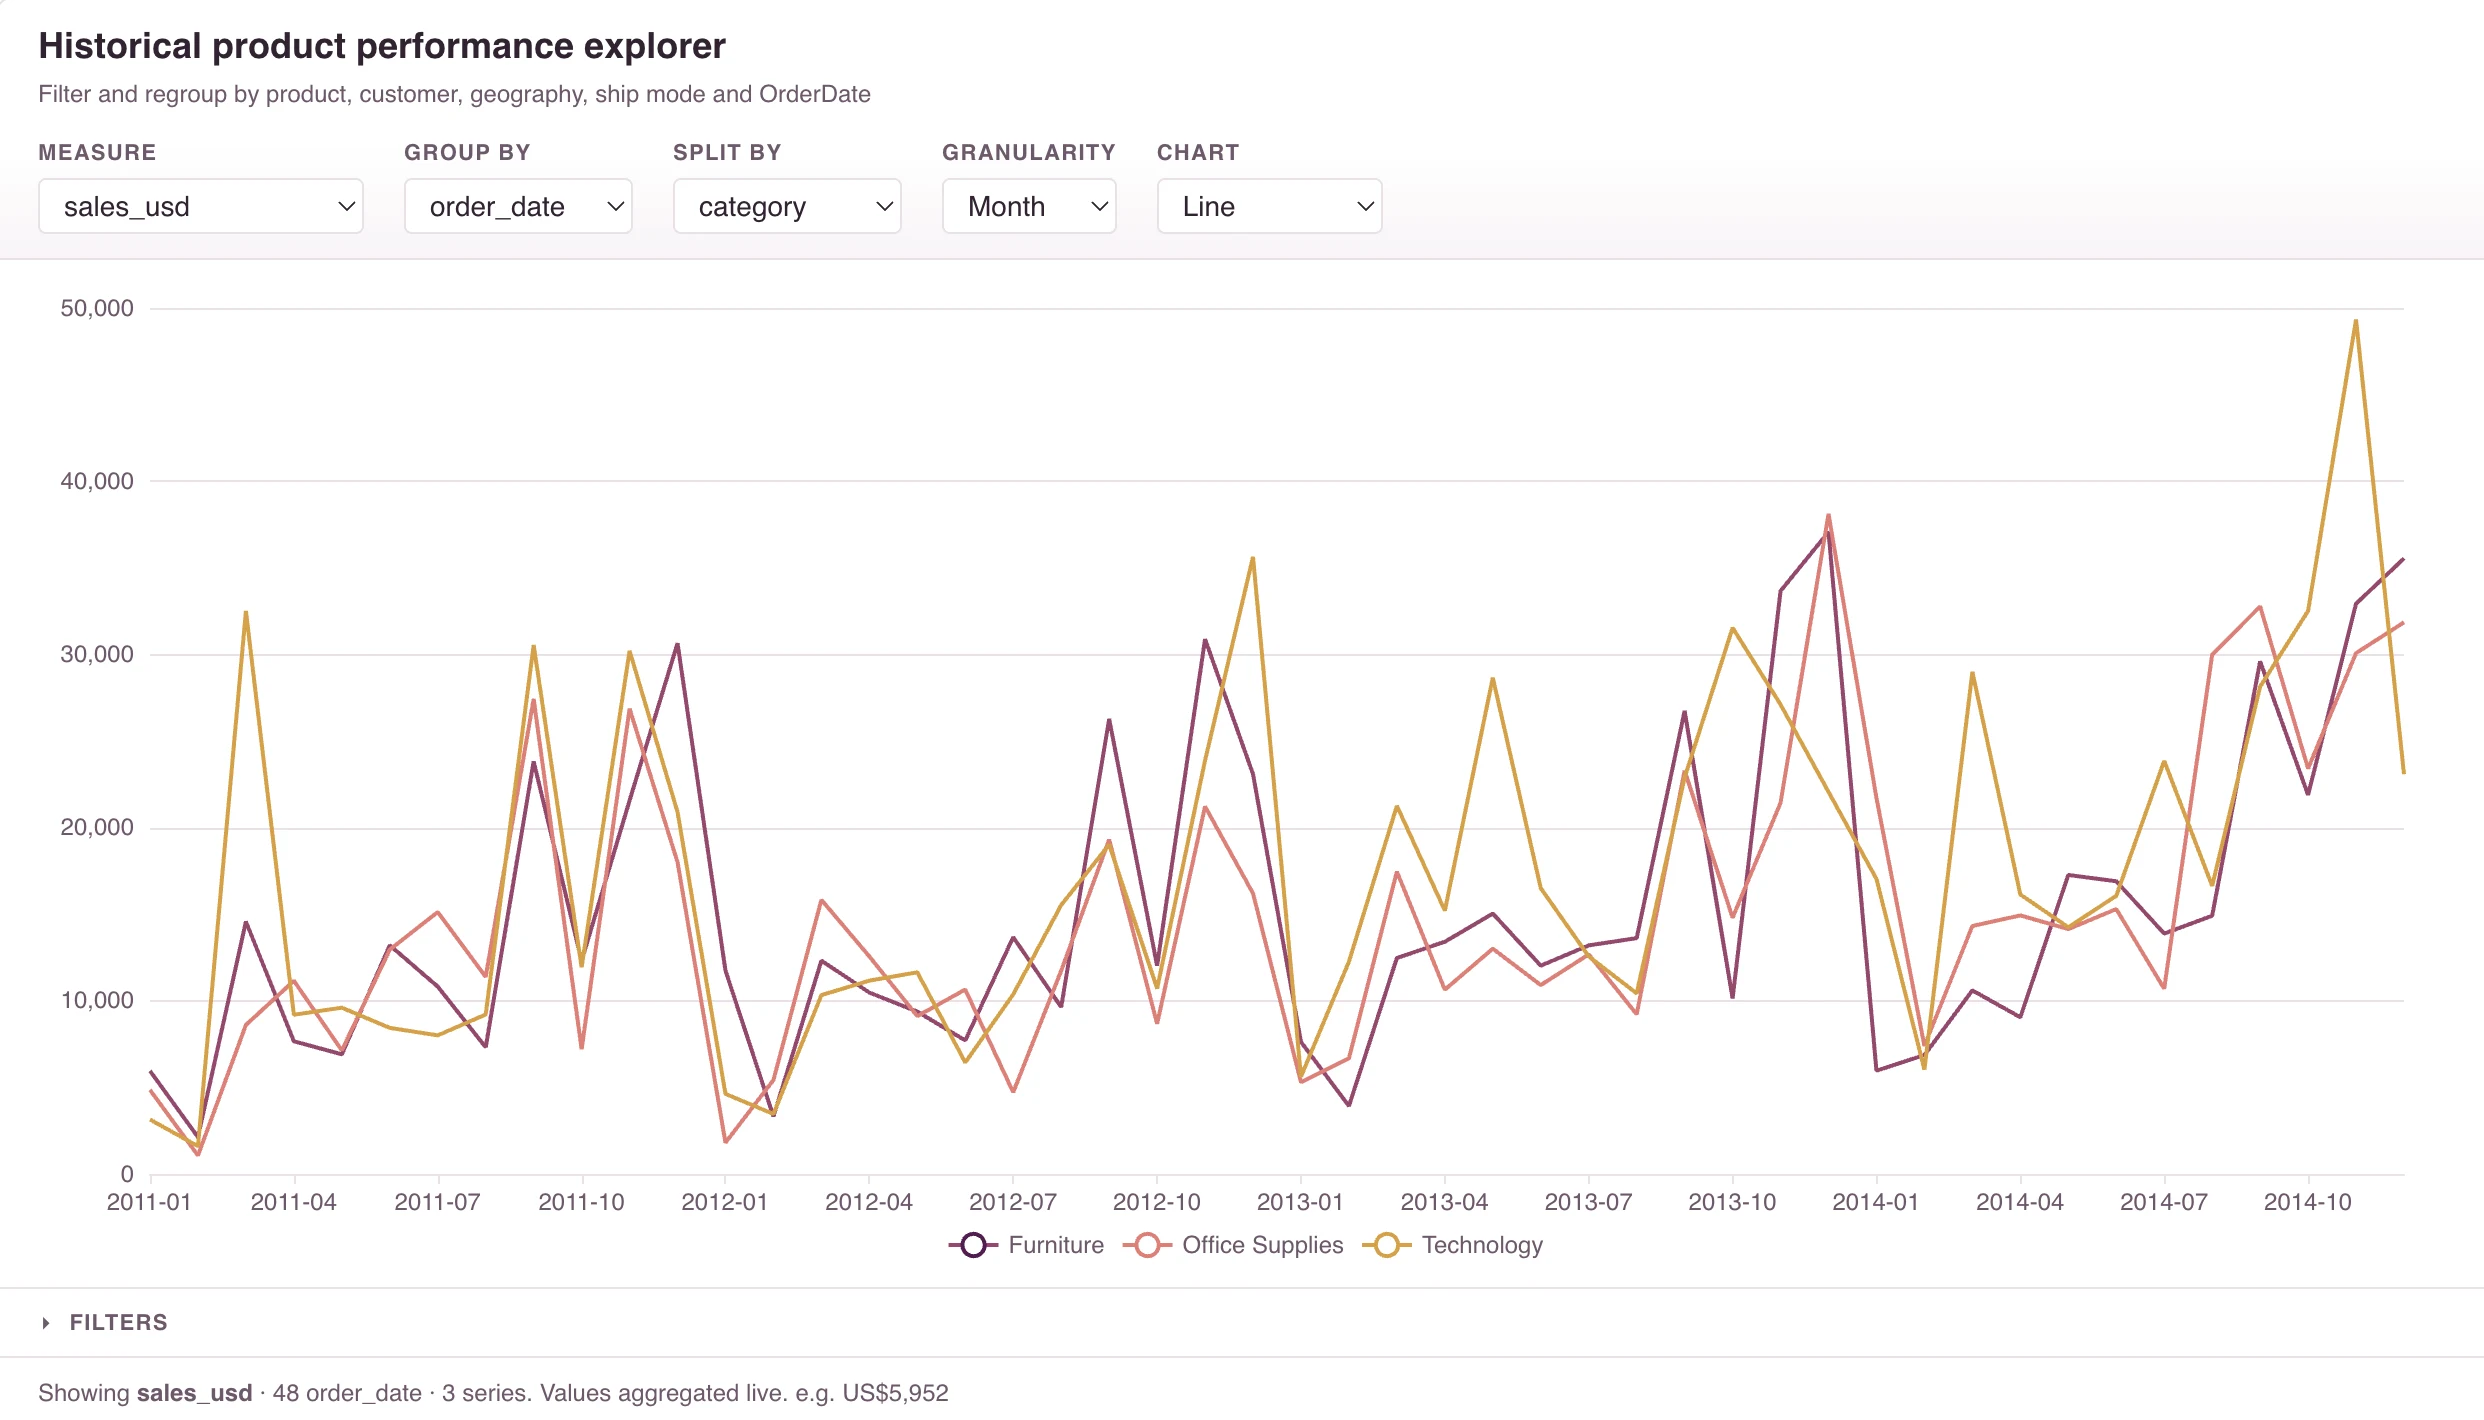Click the Office Supplies legend circle marker
Viewport: 2484px width, 1420px height.
point(1147,1245)
